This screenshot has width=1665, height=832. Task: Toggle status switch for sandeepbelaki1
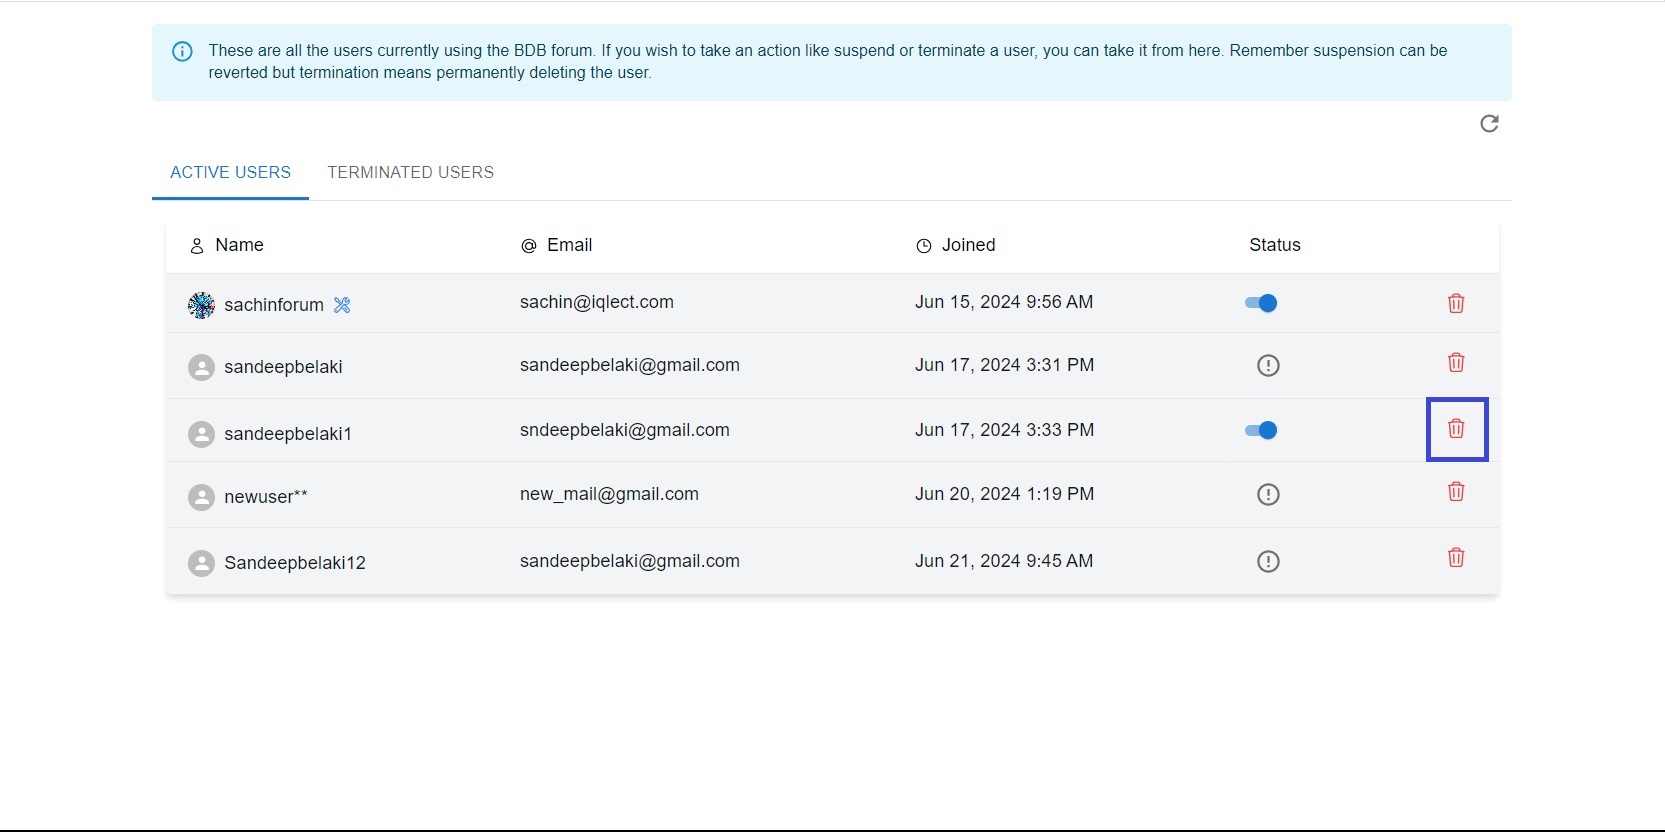pos(1261,430)
